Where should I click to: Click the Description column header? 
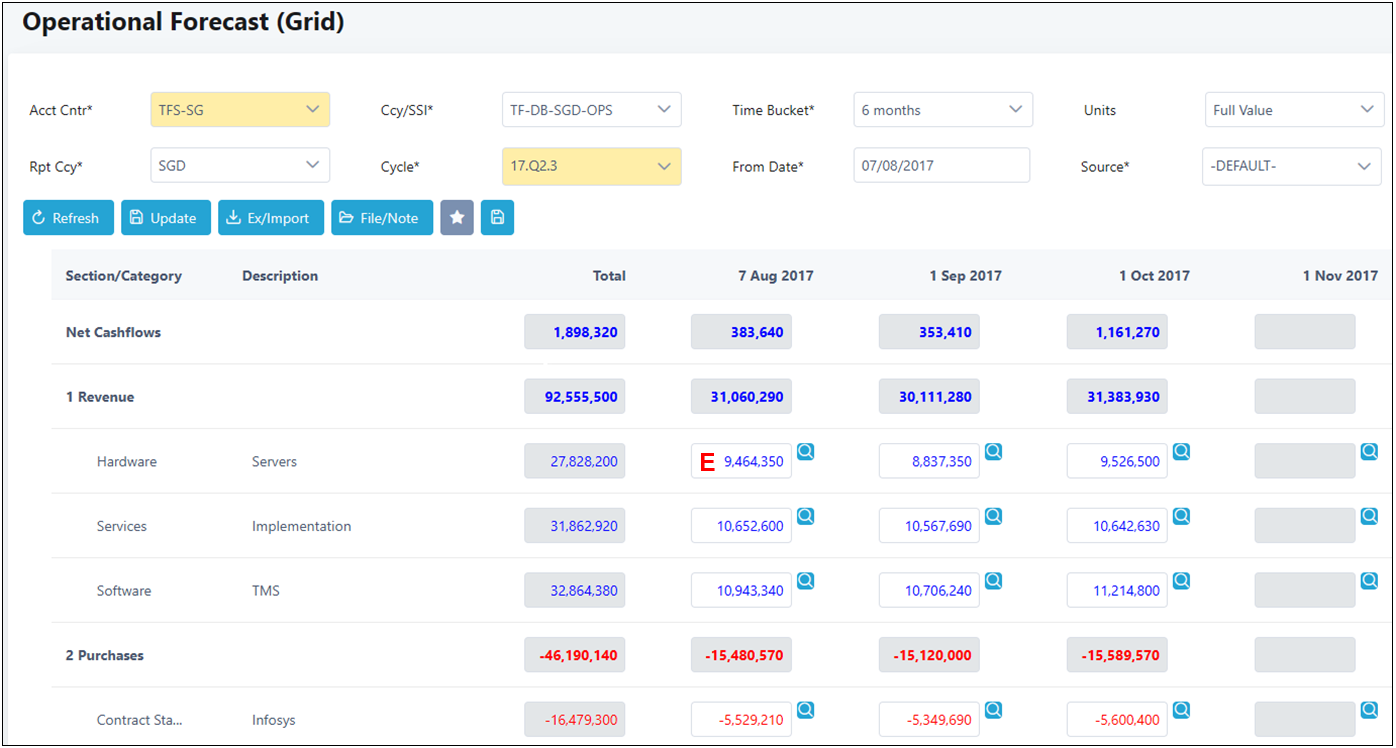pos(280,276)
